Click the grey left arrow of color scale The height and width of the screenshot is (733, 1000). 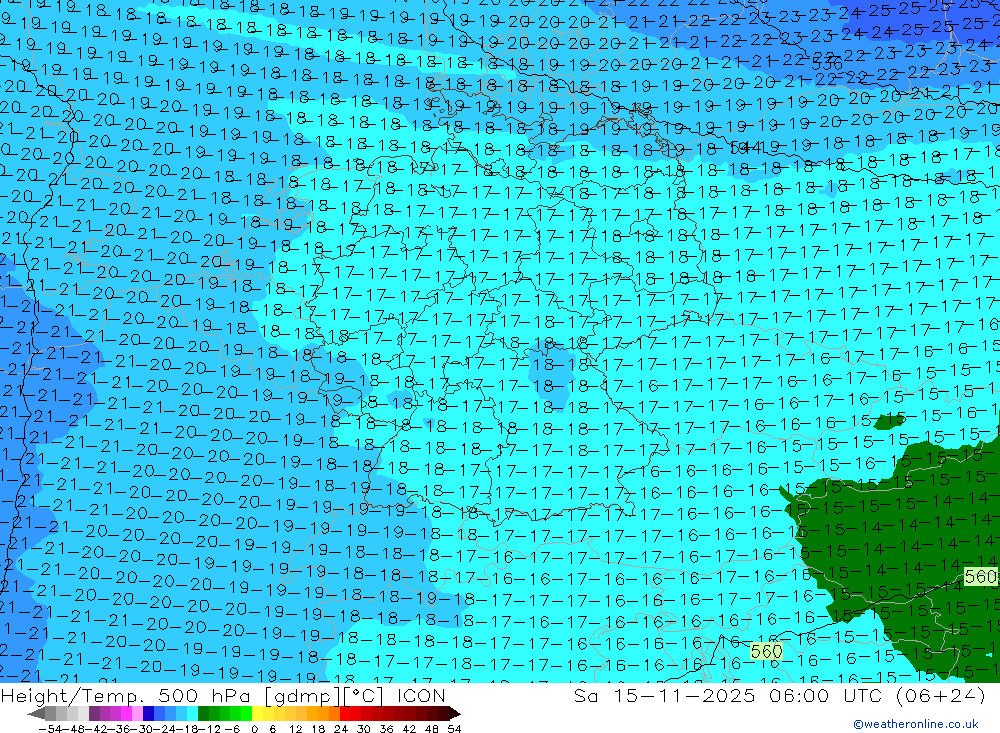36,714
